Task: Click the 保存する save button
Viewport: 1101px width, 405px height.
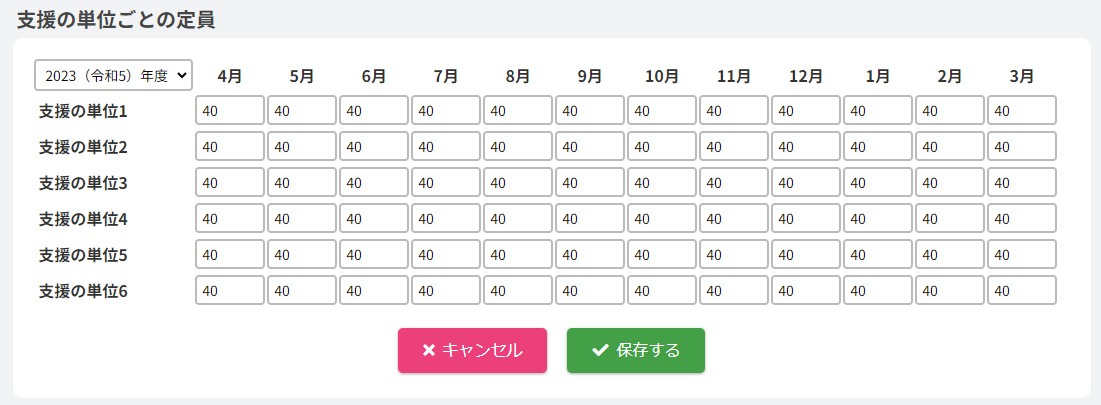Action: tap(635, 350)
